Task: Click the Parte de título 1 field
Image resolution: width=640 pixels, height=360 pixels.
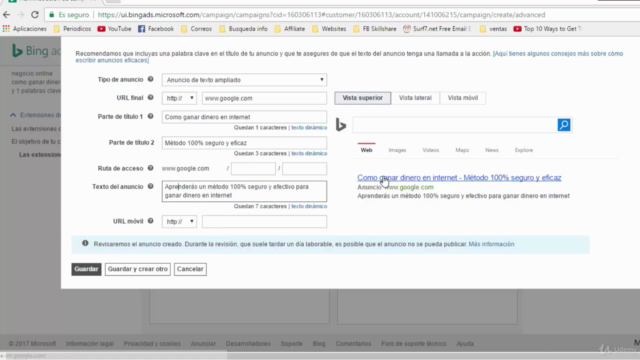Action: [x=244, y=117]
